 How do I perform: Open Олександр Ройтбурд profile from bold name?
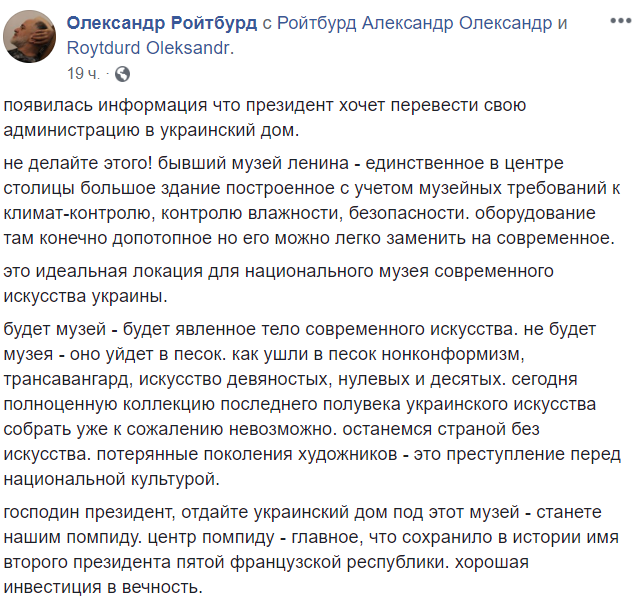pos(162,23)
